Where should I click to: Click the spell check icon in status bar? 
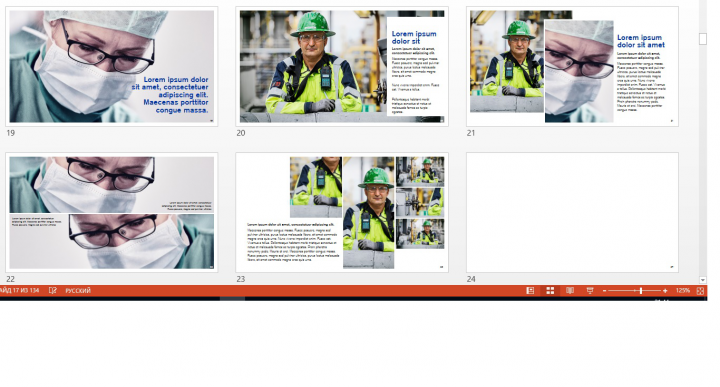tap(53, 291)
